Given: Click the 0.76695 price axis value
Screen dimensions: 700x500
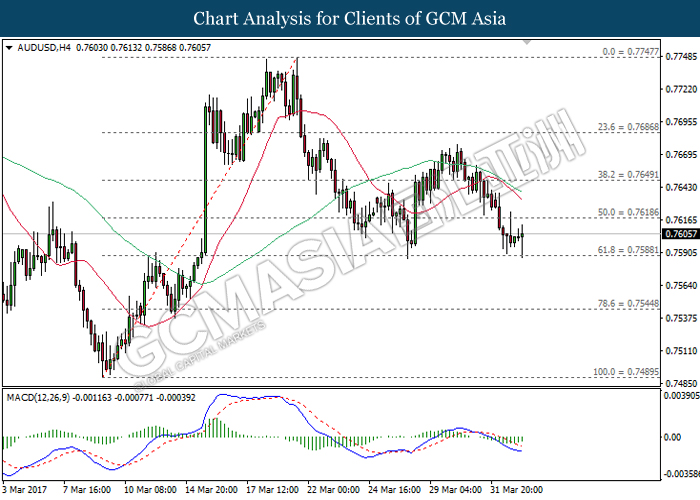Looking at the screenshot, I should click(x=681, y=155).
